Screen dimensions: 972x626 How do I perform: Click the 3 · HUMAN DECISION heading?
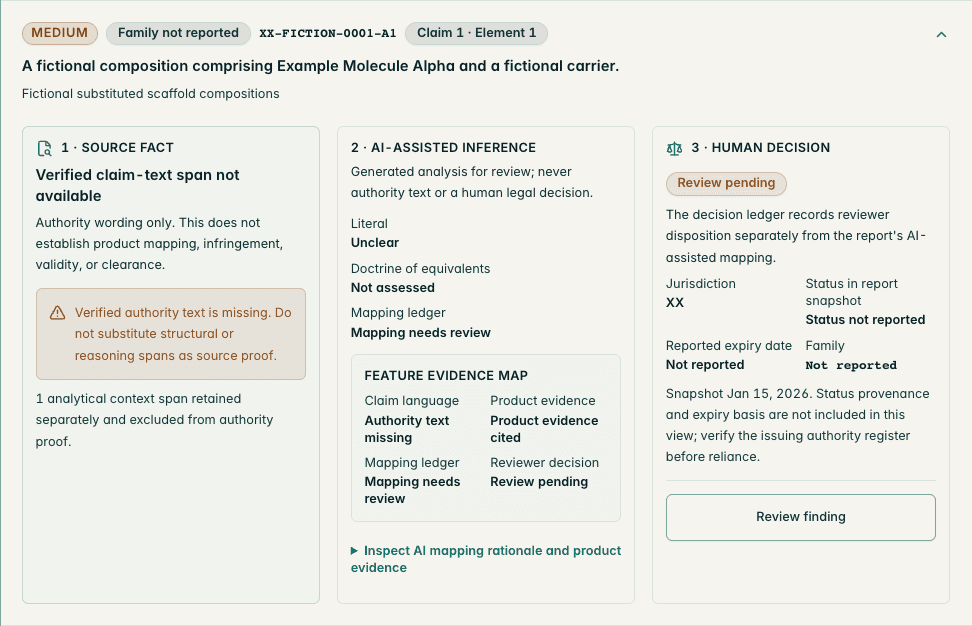tap(761, 148)
